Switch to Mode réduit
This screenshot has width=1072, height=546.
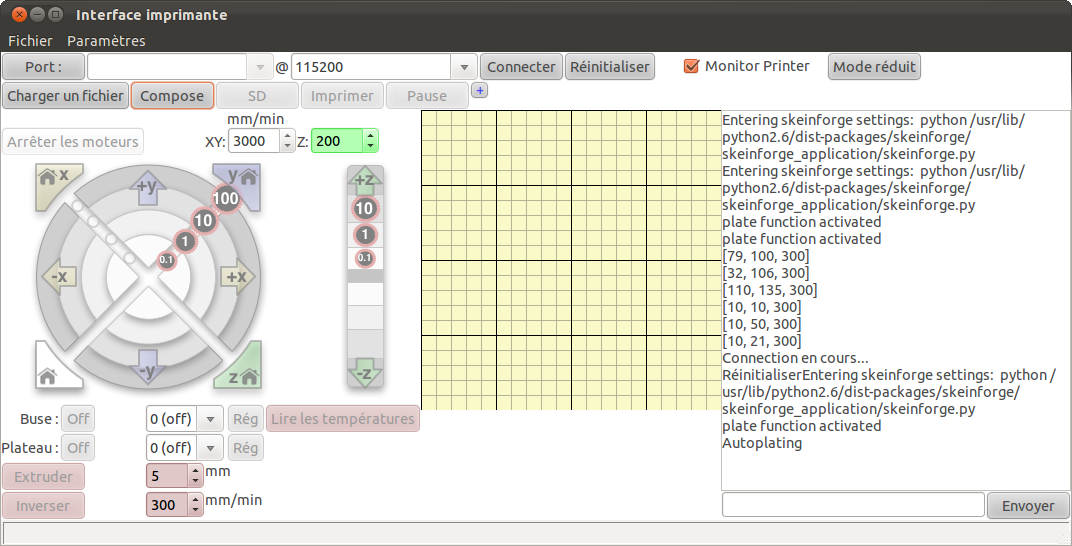pos(874,67)
